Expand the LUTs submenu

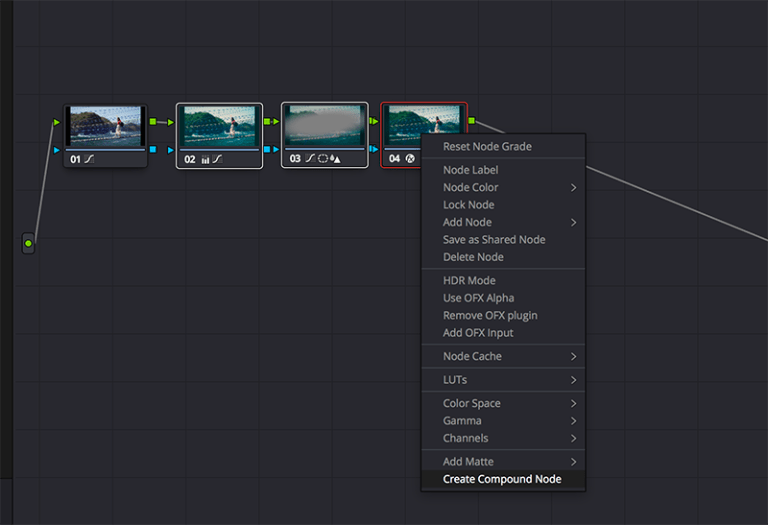503,380
